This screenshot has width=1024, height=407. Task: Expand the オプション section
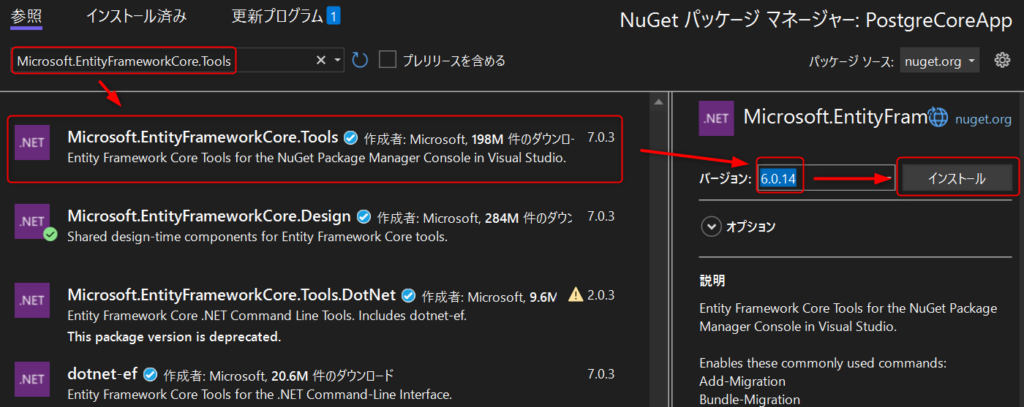coord(710,227)
